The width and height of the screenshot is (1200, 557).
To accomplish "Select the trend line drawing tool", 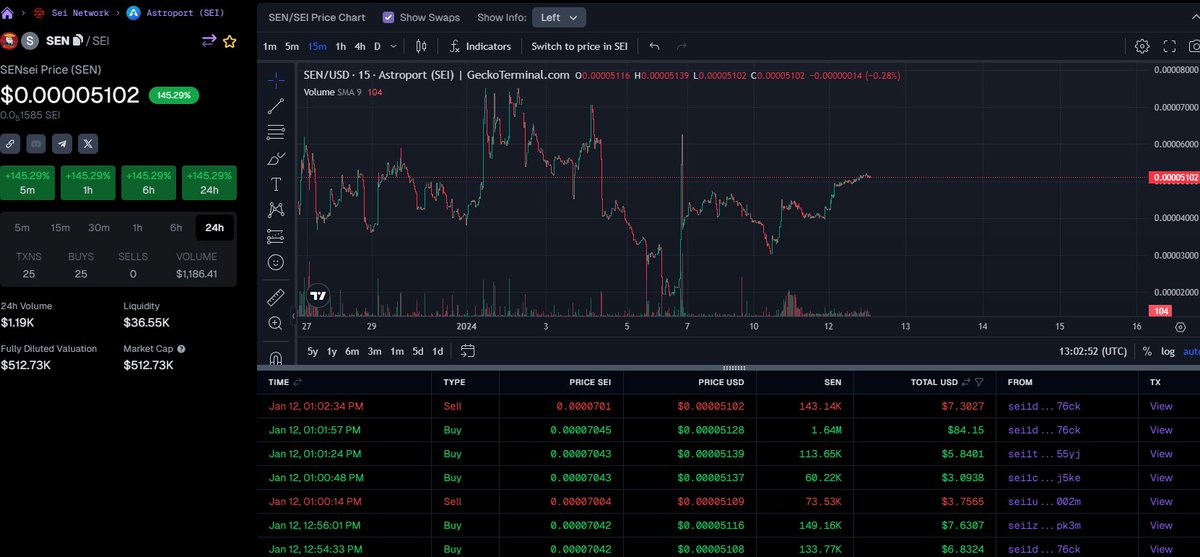I will pos(276,106).
